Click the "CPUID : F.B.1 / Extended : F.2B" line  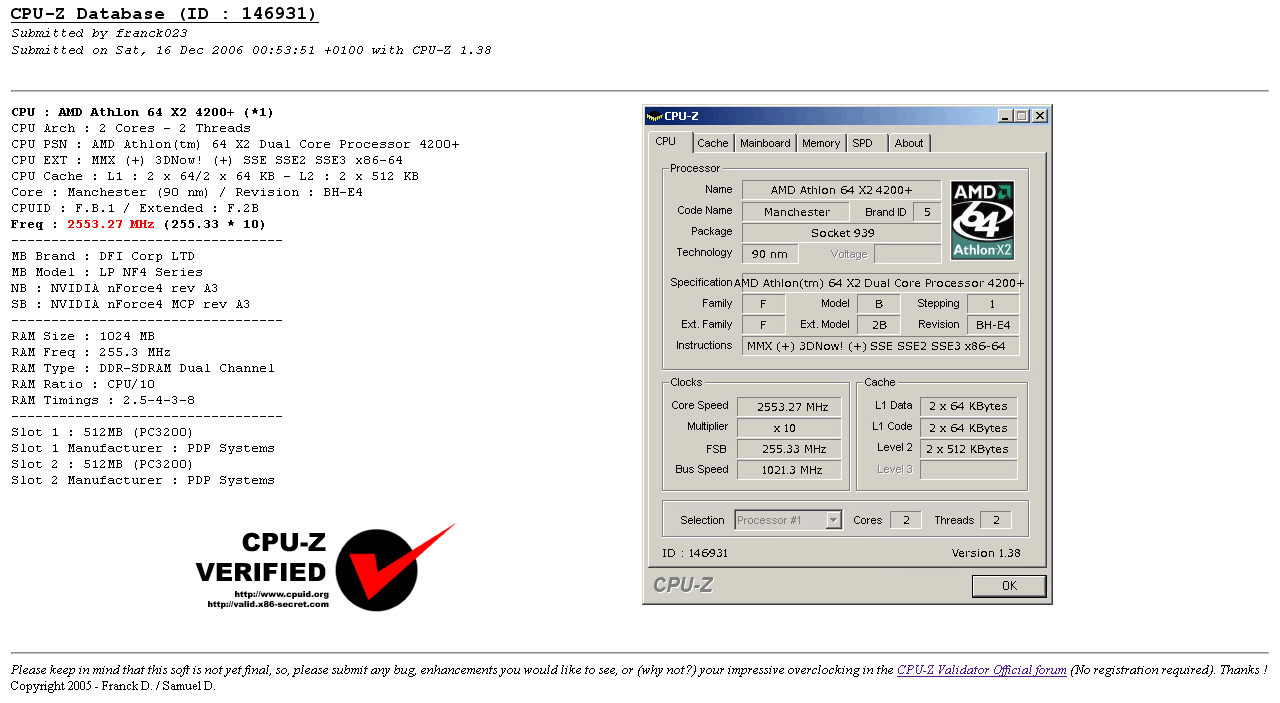(135, 208)
